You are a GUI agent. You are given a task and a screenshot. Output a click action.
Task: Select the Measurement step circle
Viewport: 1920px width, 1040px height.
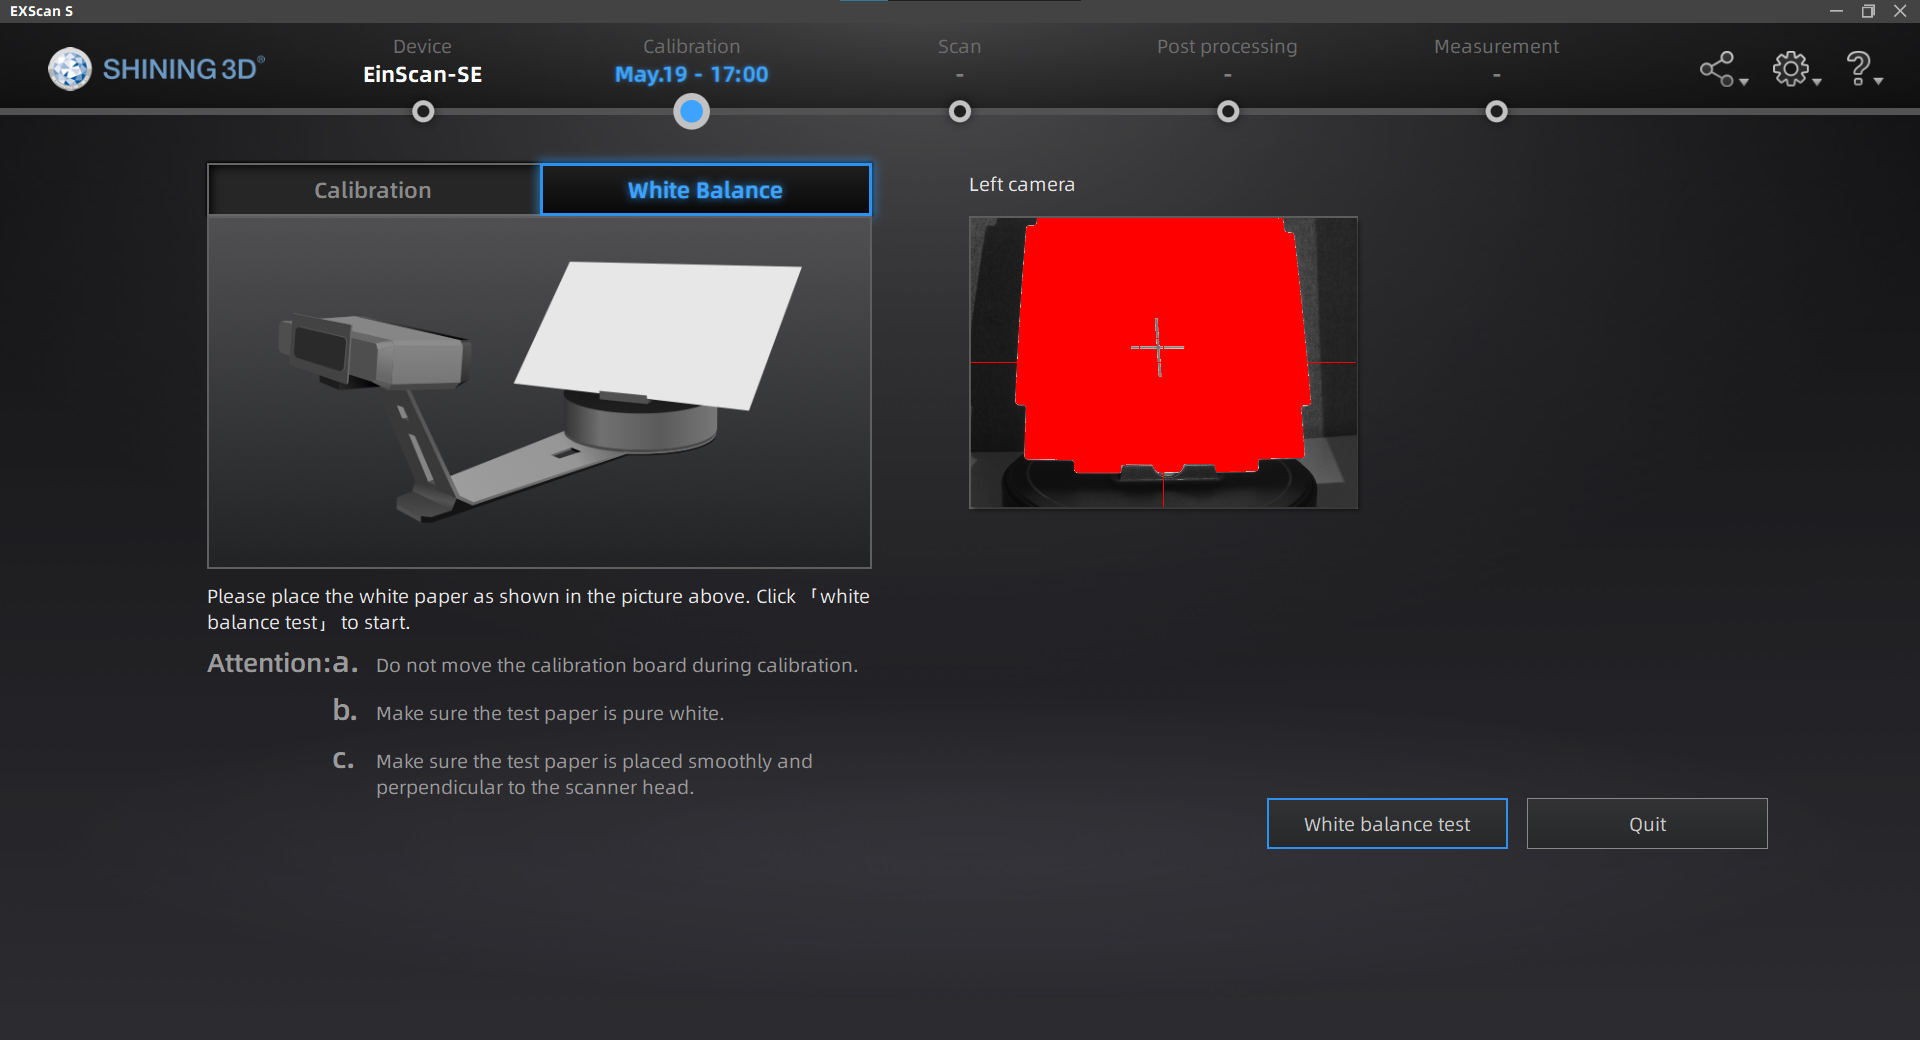tap(1495, 112)
